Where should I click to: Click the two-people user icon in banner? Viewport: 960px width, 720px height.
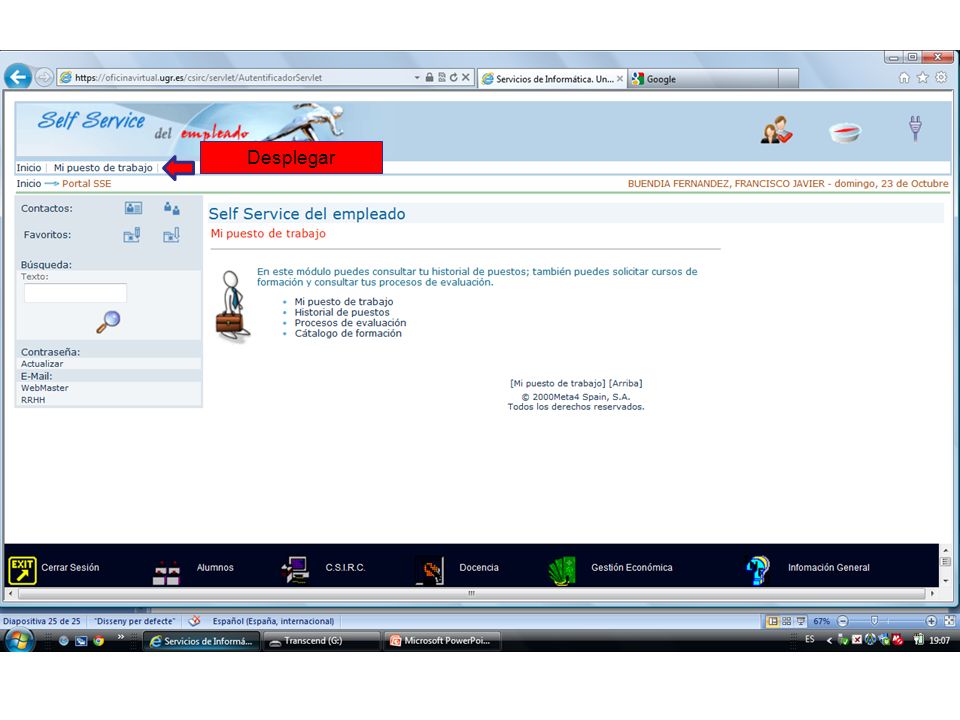(776, 130)
